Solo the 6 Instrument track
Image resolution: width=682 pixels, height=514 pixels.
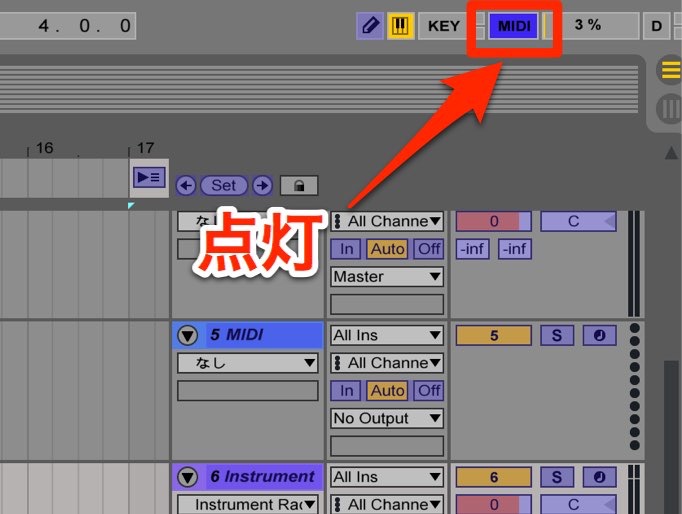coord(557,477)
